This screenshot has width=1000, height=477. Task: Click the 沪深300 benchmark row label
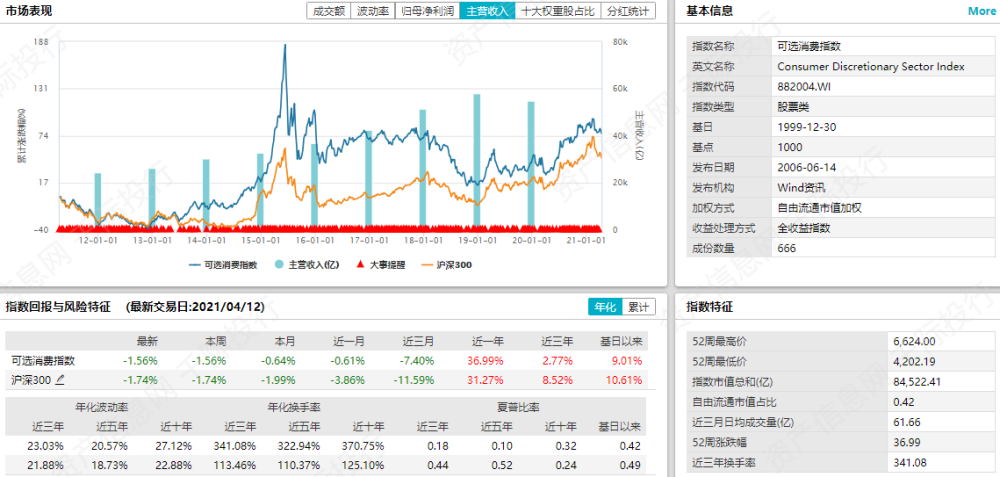point(30,380)
